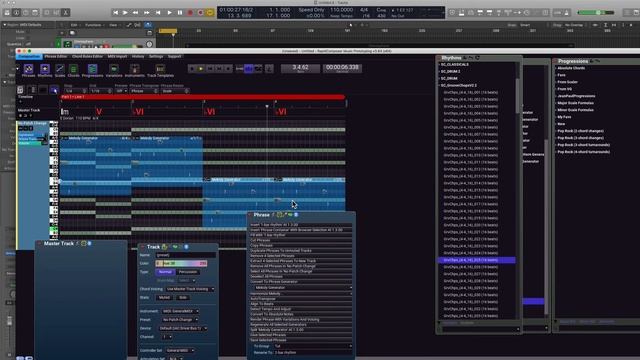Image resolution: width=640 pixels, height=360 pixels.
Task: Select Percussion track type
Action: [188, 272]
